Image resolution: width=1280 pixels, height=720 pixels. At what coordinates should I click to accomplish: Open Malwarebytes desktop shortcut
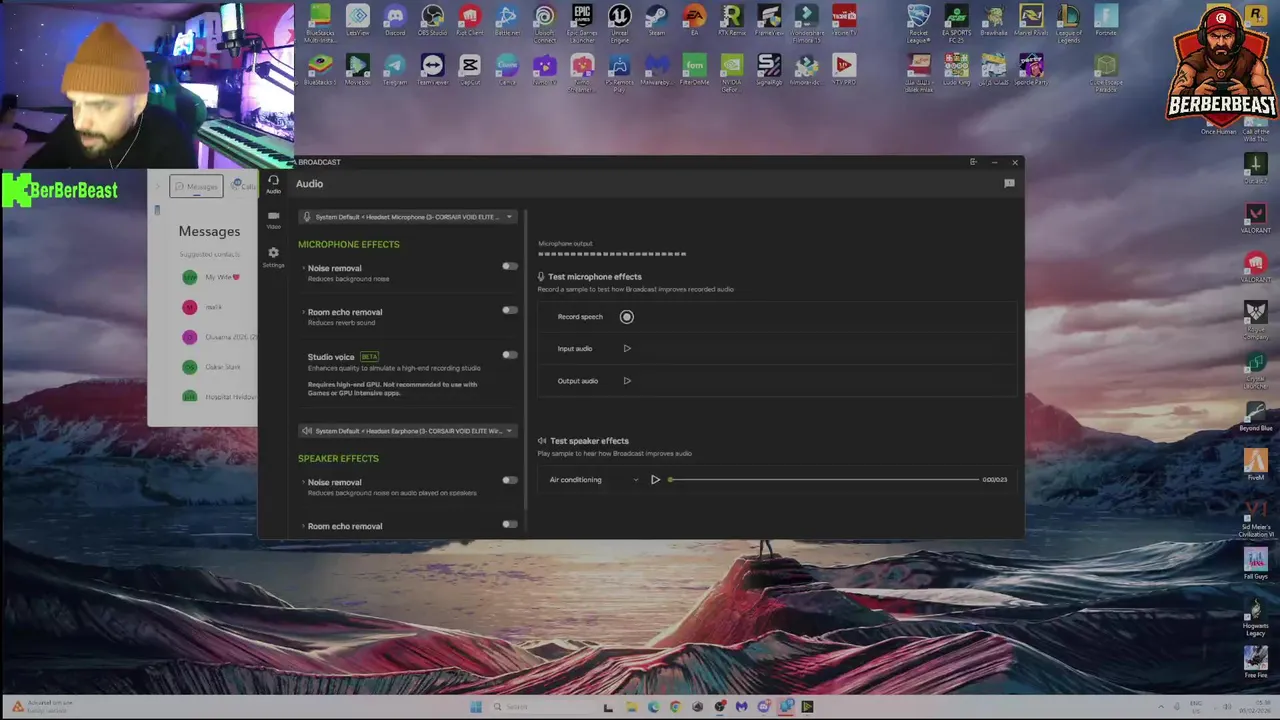point(656,70)
